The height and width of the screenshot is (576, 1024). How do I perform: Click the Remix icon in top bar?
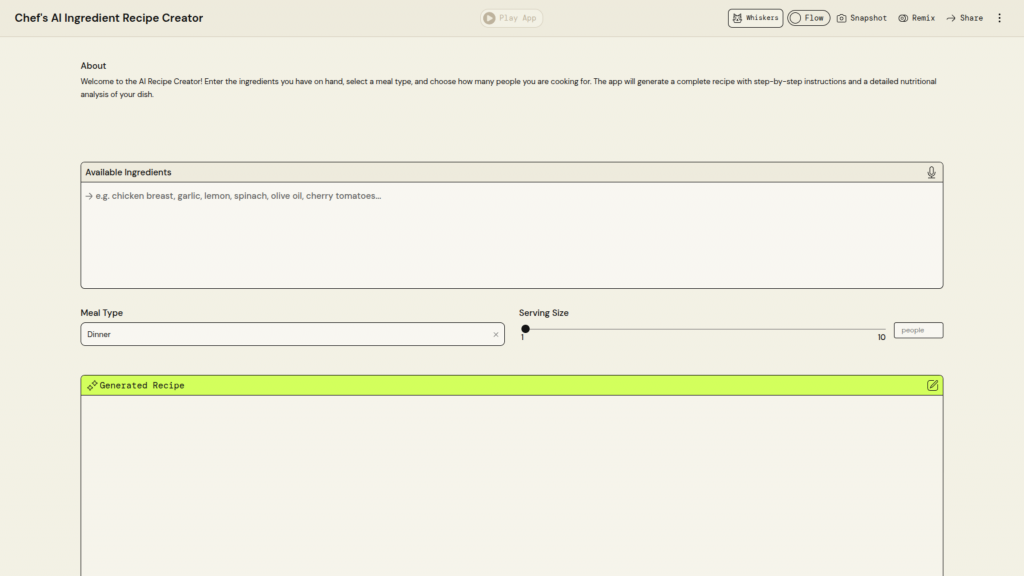pos(903,18)
